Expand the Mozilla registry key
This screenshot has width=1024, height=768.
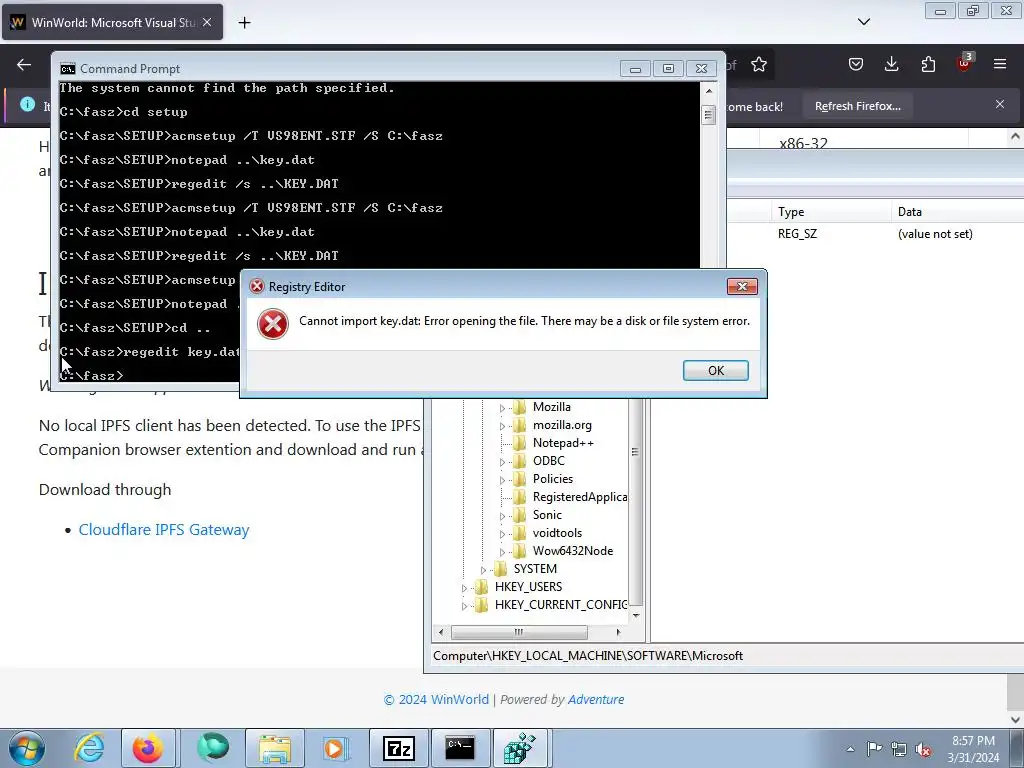[x=502, y=408]
